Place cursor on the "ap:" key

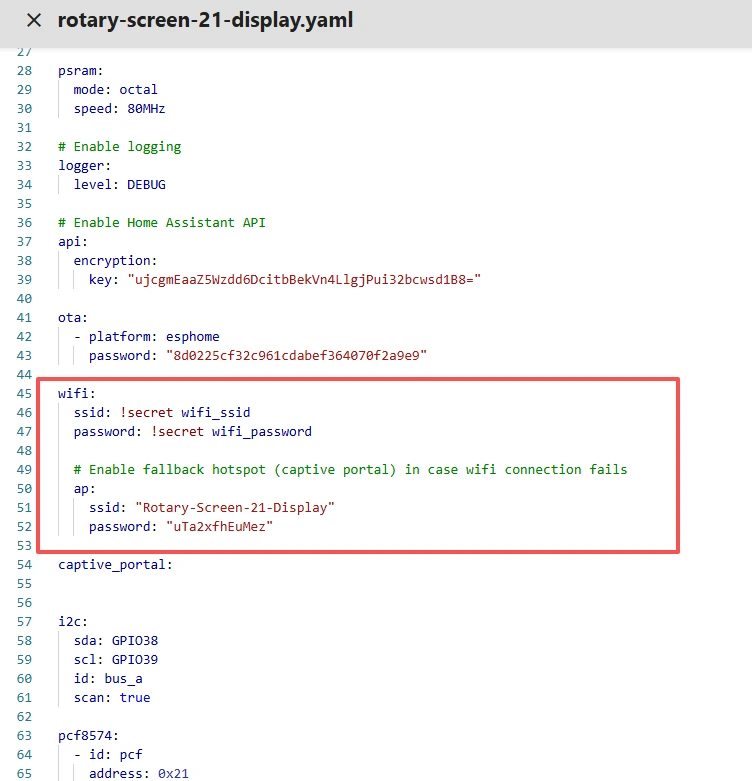click(84, 489)
